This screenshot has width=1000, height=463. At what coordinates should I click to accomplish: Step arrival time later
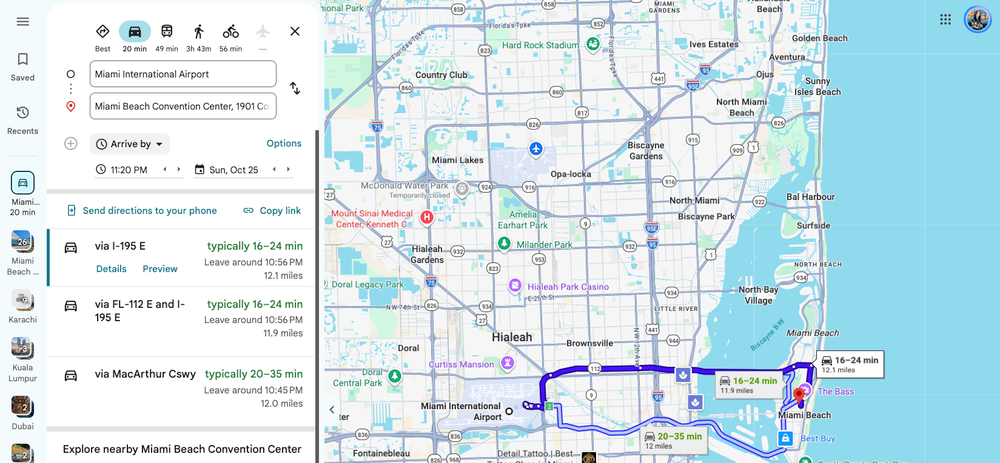[x=179, y=170]
